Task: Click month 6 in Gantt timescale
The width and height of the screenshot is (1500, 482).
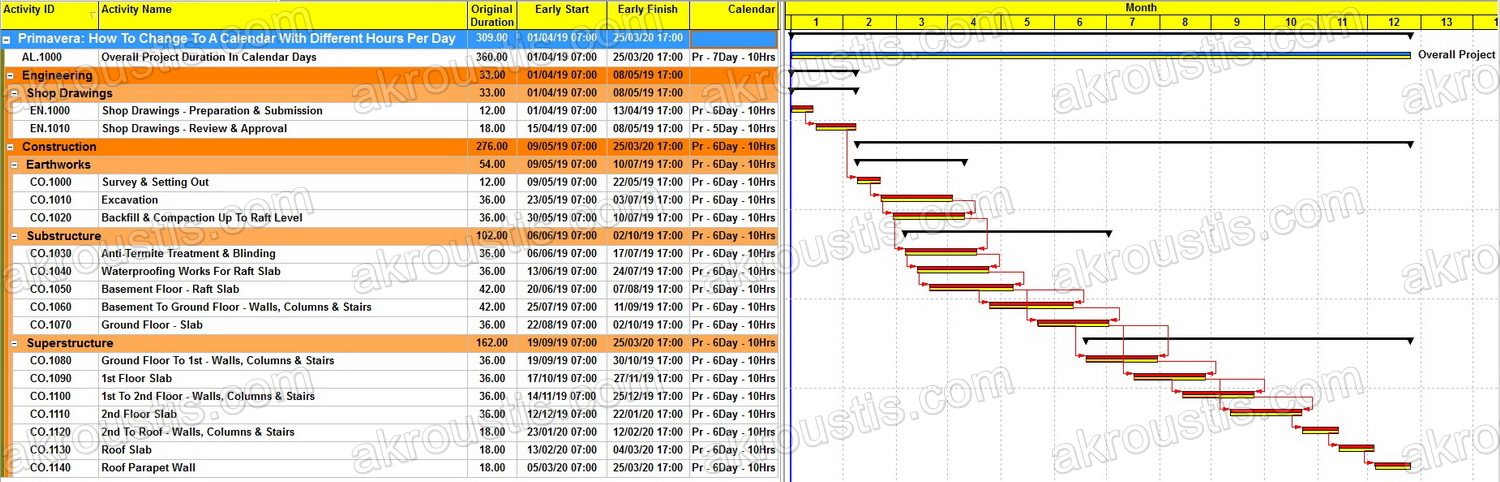Action: (x=1080, y=22)
